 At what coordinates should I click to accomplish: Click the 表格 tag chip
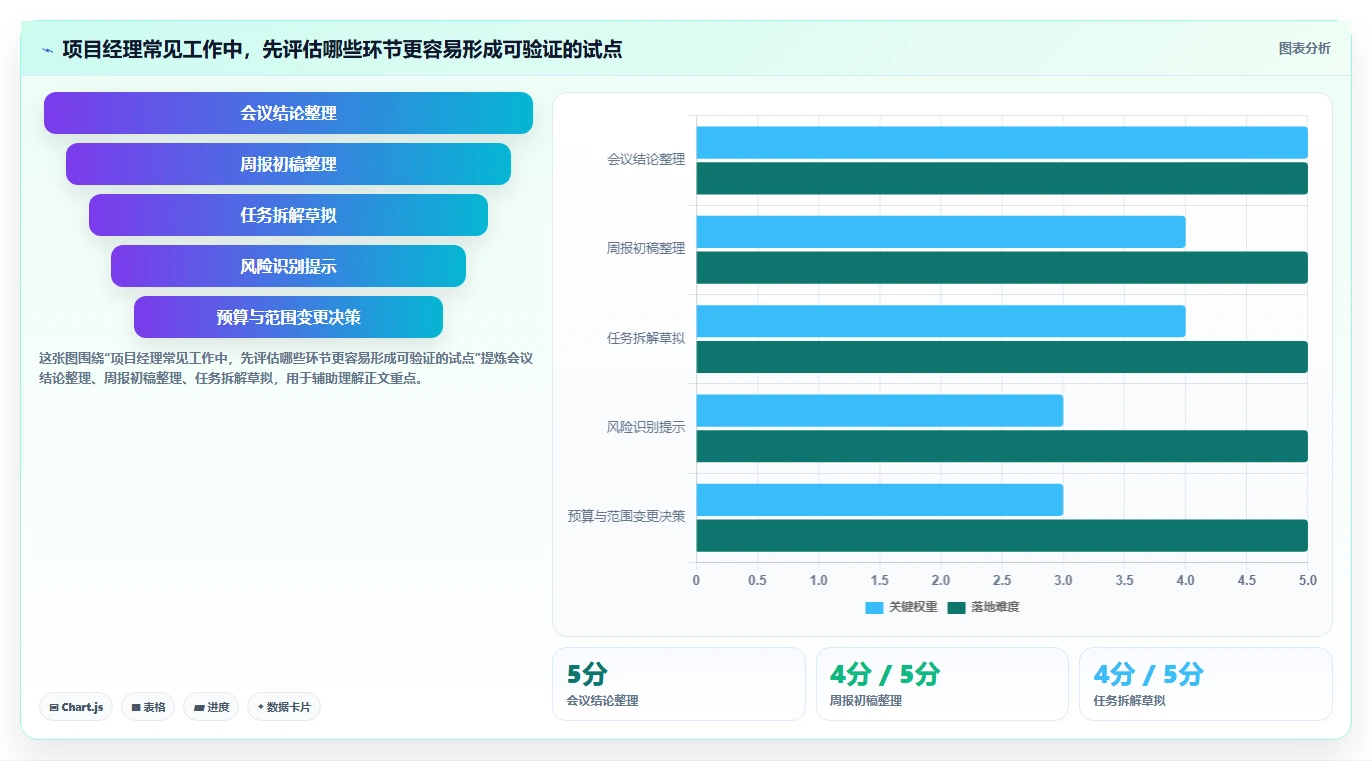click(148, 707)
